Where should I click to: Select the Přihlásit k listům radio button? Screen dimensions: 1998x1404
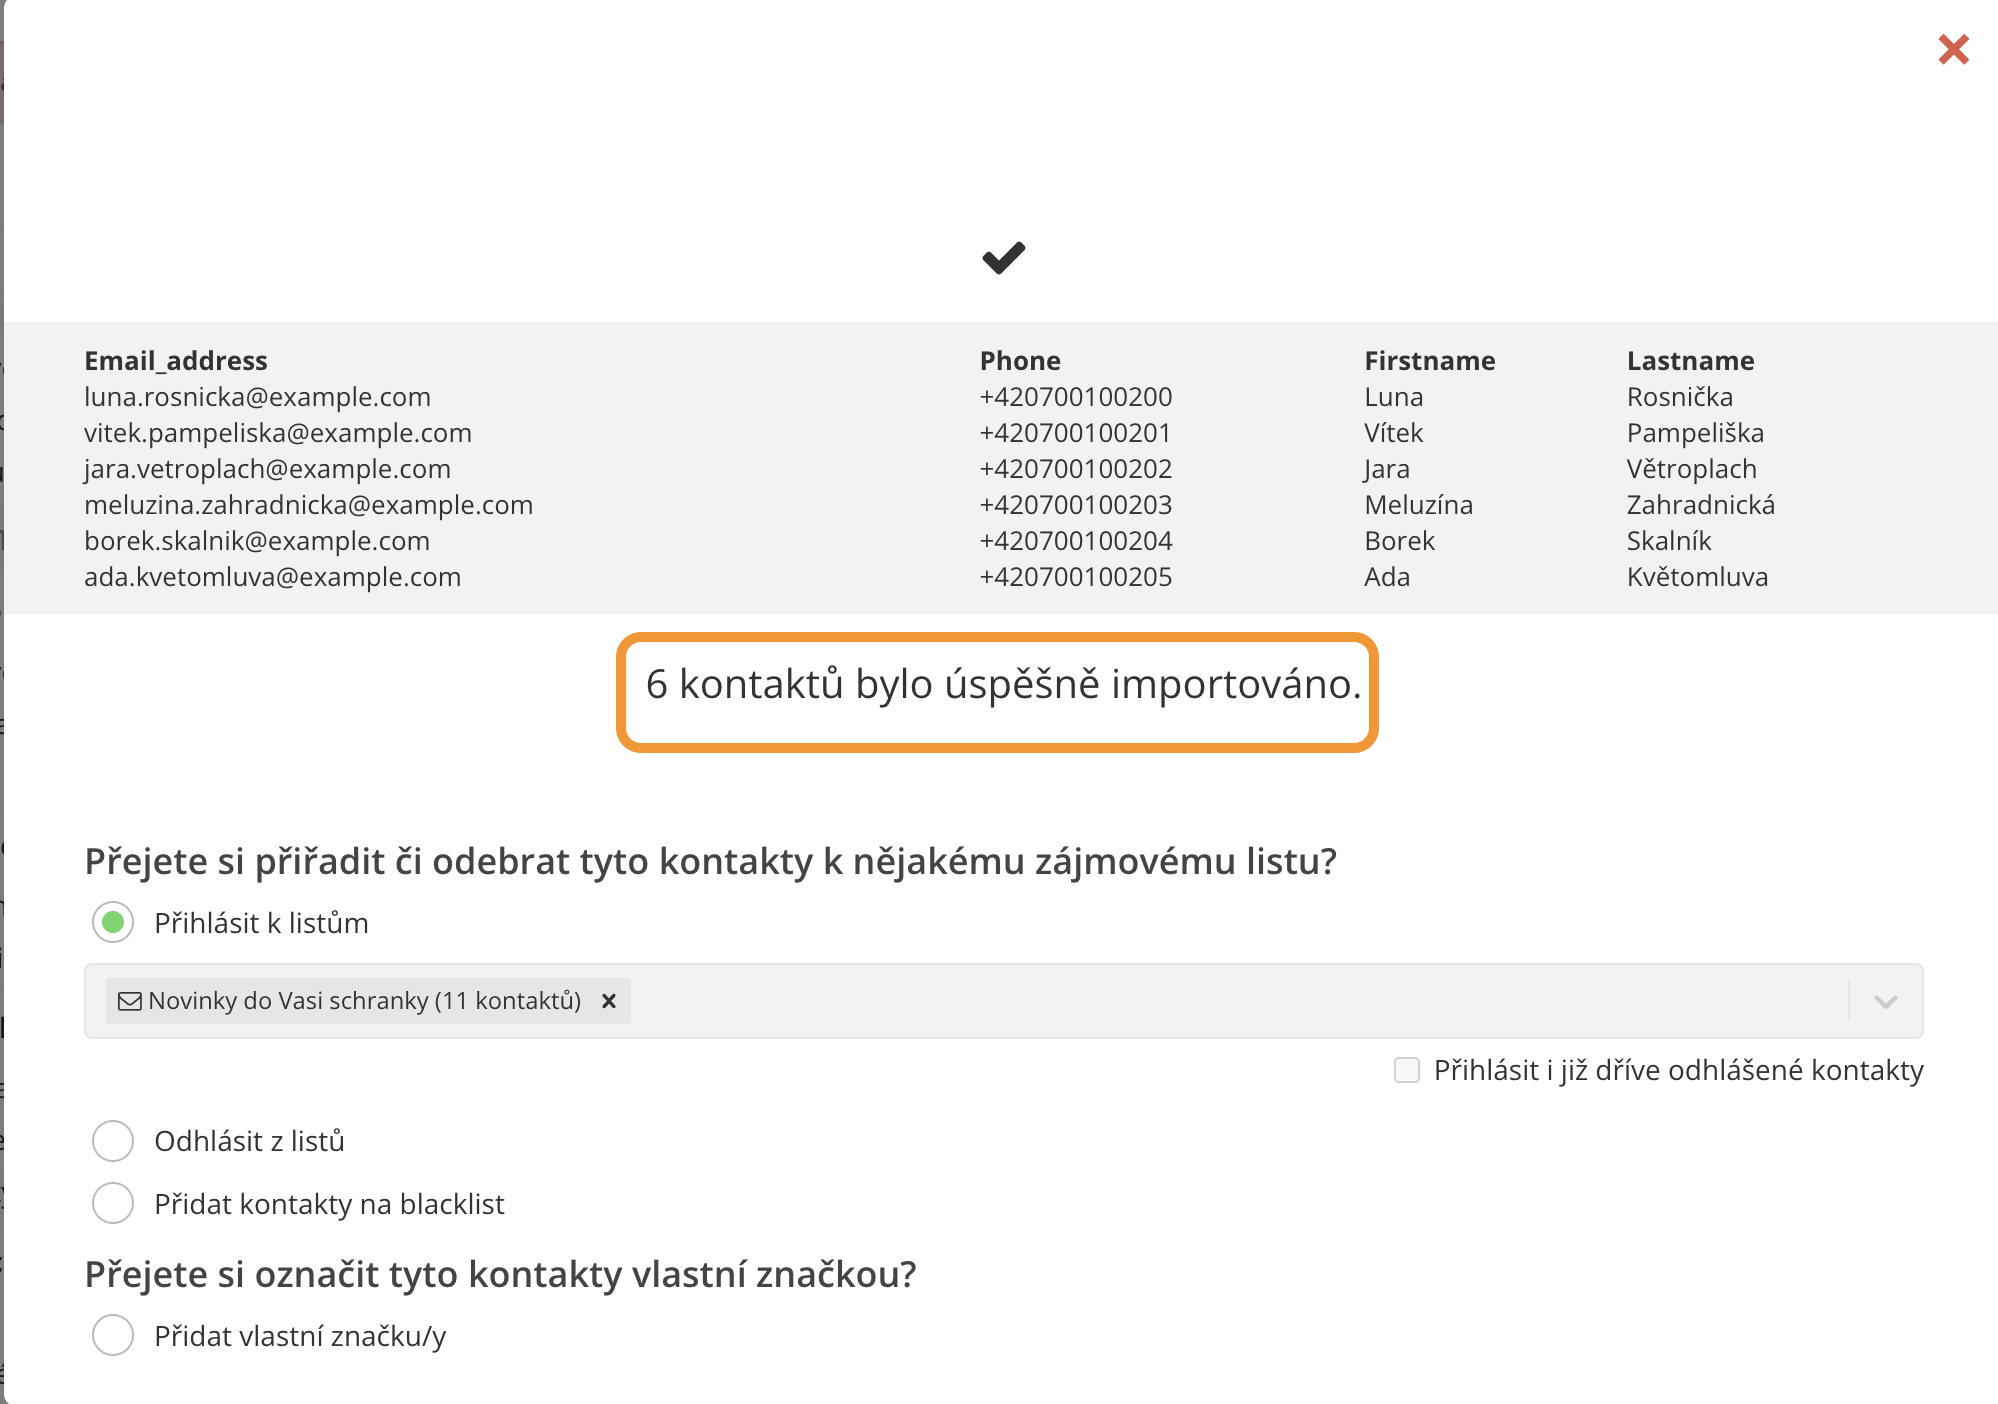coord(113,922)
